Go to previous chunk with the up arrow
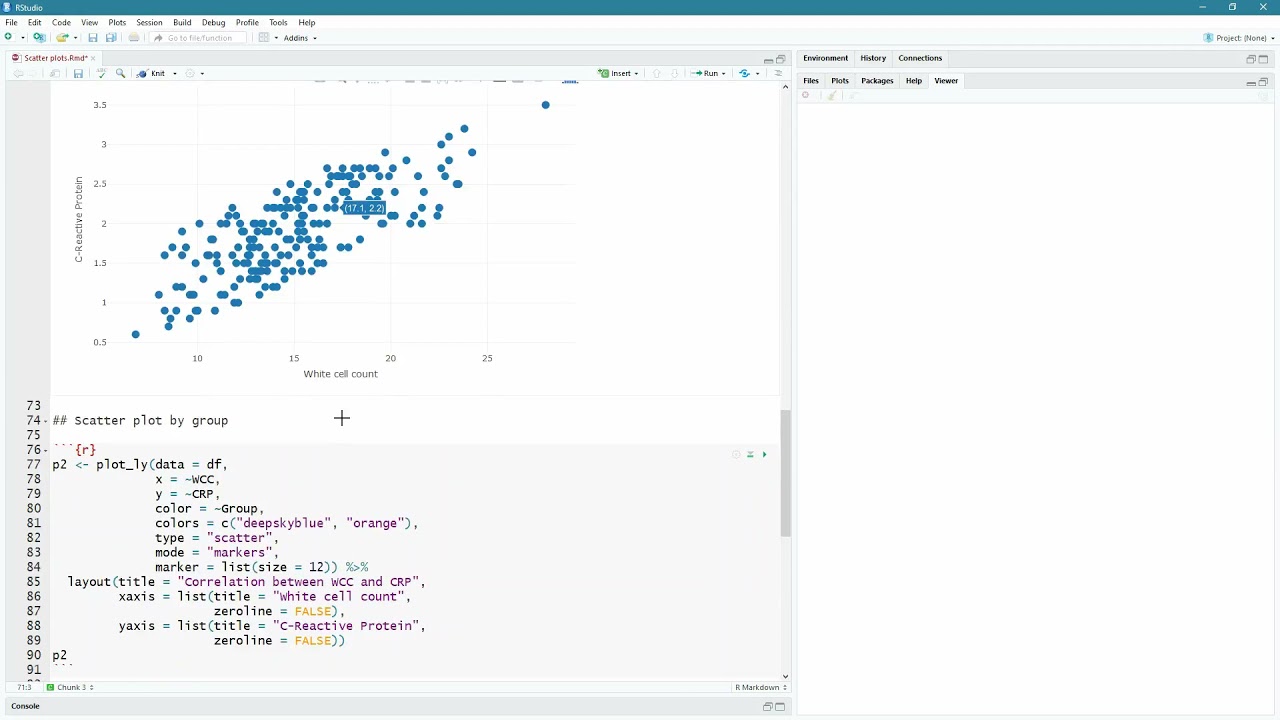1280x720 pixels. point(657,73)
